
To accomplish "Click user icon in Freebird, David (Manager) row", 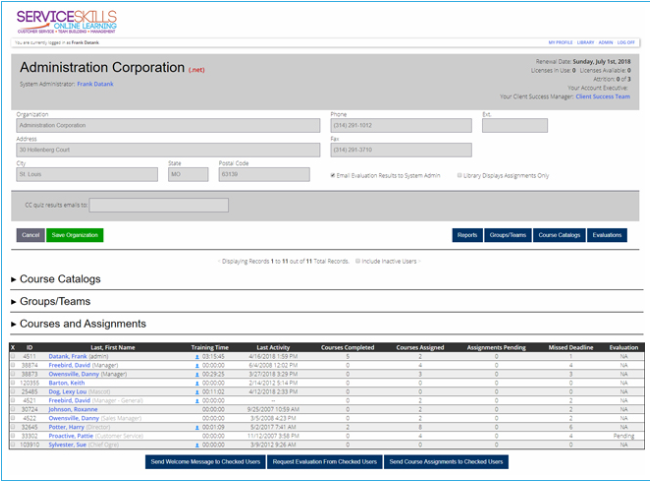I will pos(197,366).
